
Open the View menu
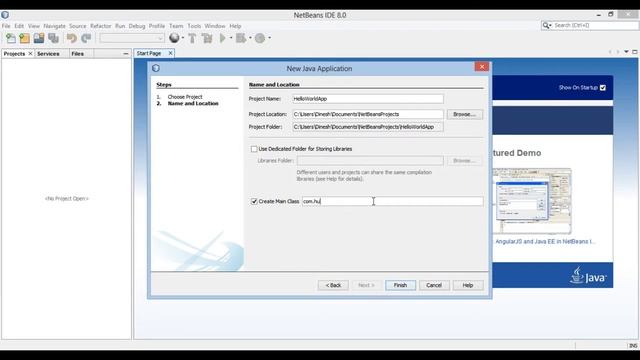34,26
